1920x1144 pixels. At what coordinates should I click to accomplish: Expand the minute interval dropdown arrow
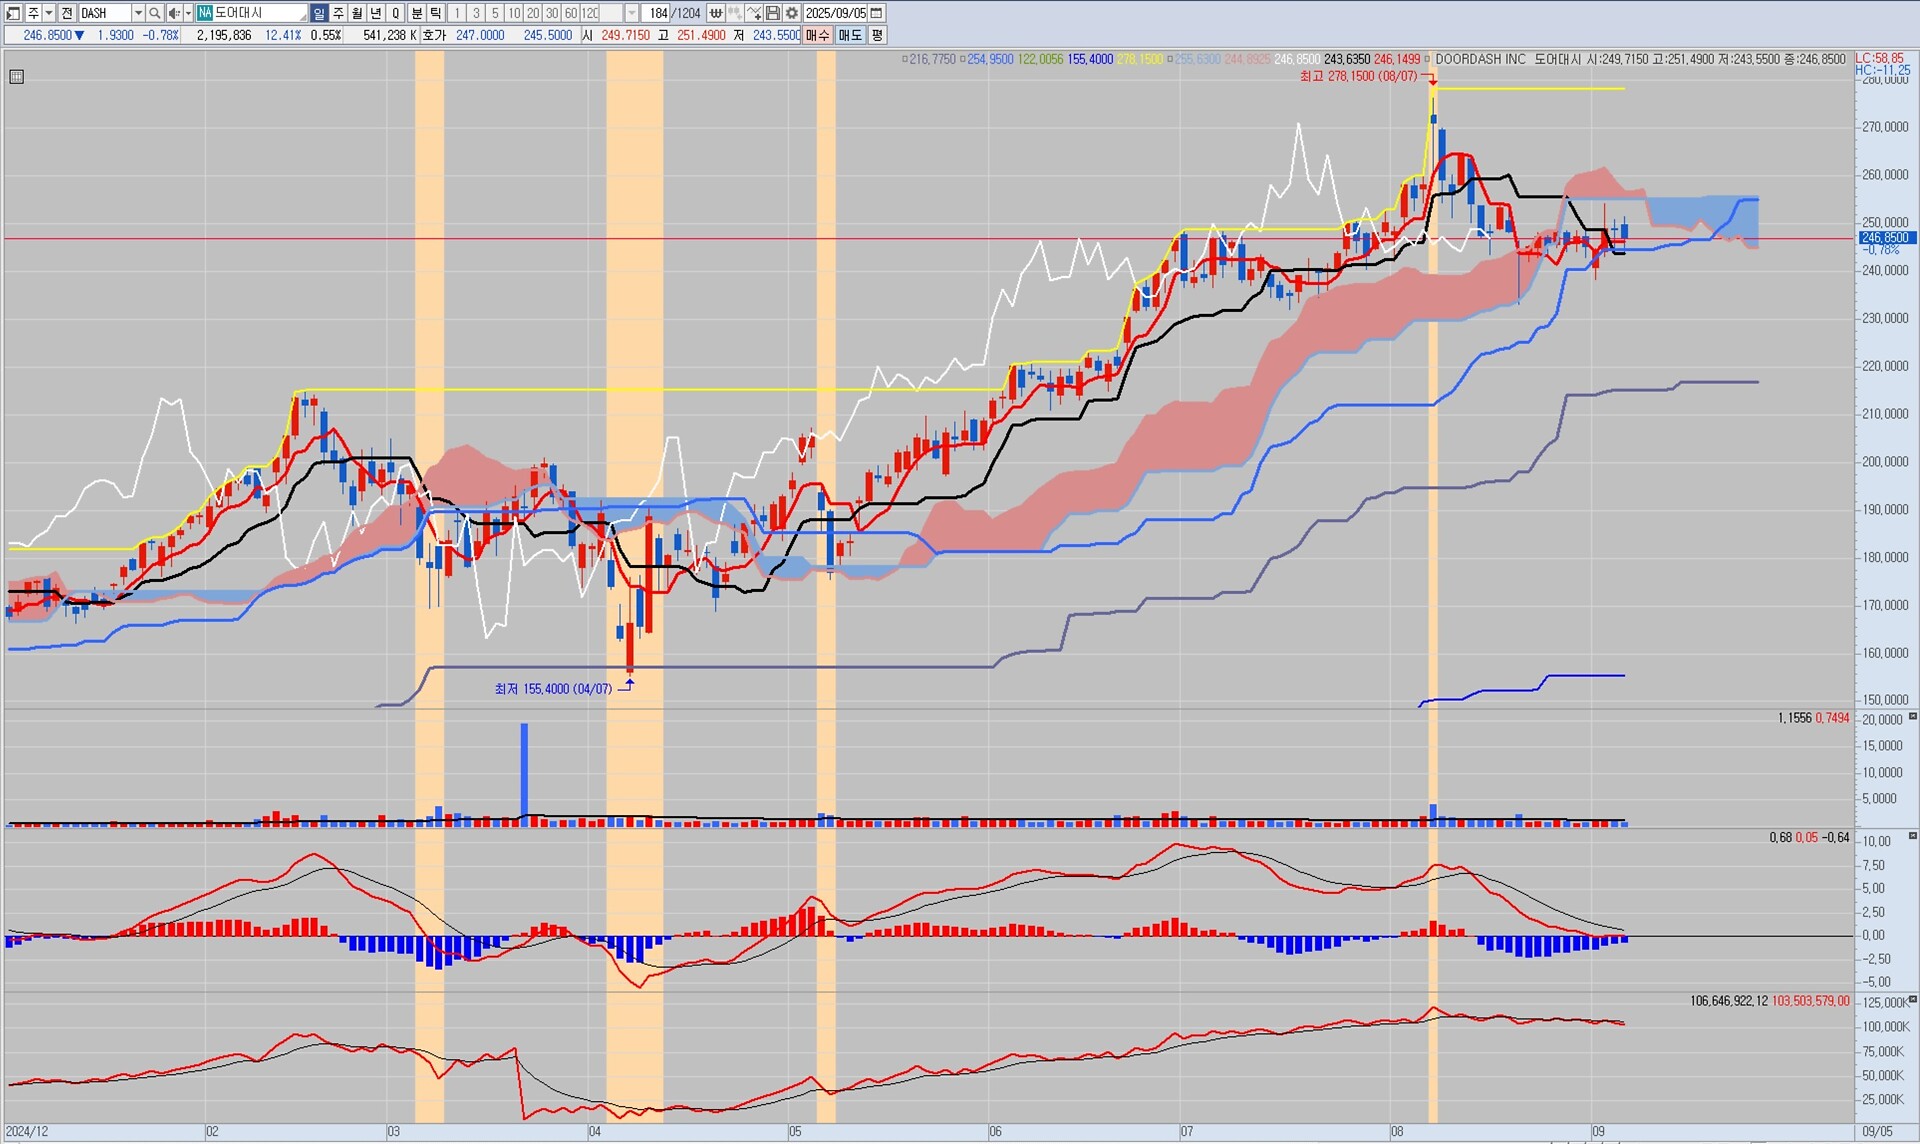[632, 13]
